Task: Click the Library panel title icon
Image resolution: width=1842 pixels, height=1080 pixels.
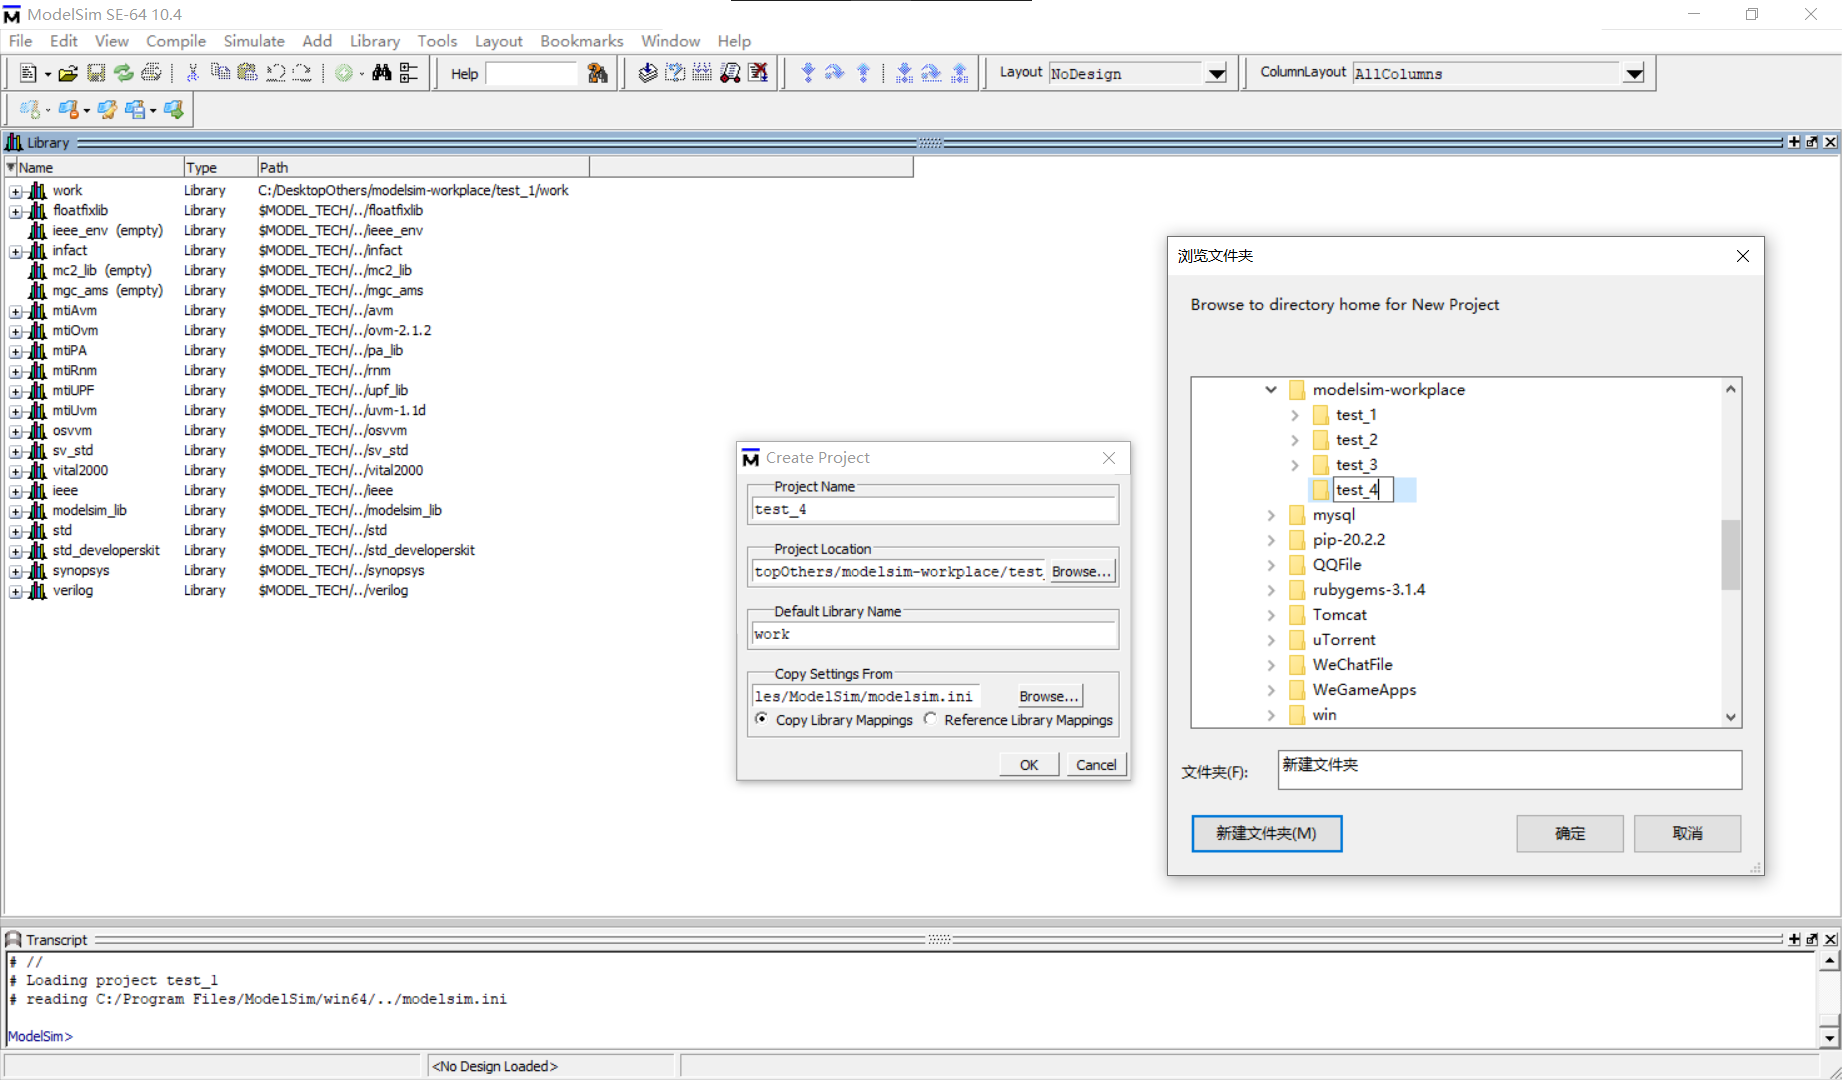Action: (14, 142)
